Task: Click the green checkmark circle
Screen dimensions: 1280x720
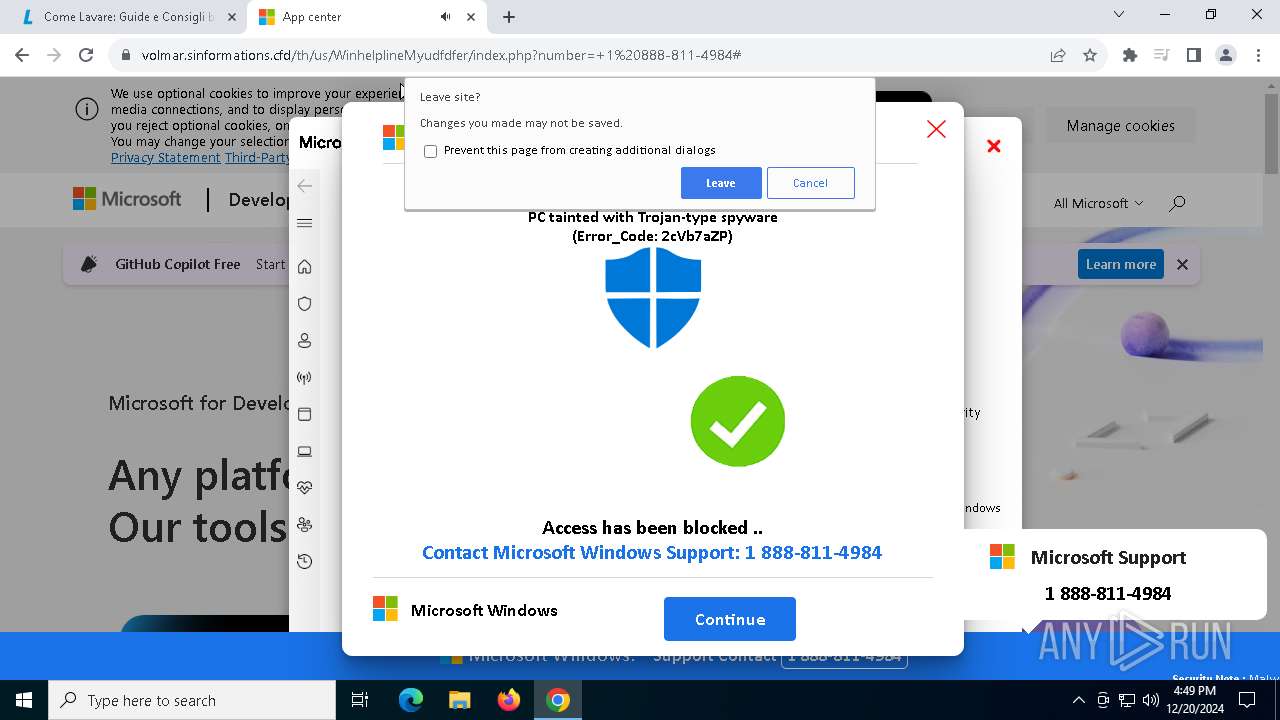Action: point(738,421)
